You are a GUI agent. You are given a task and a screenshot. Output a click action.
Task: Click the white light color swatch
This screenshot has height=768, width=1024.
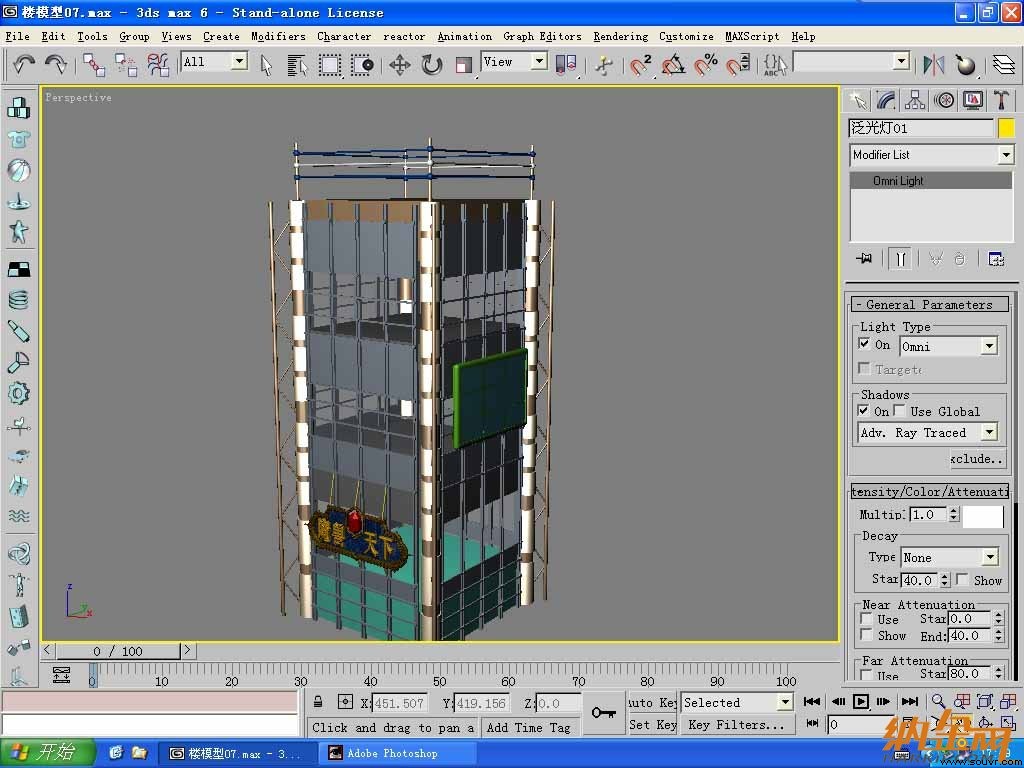[x=983, y=515]
